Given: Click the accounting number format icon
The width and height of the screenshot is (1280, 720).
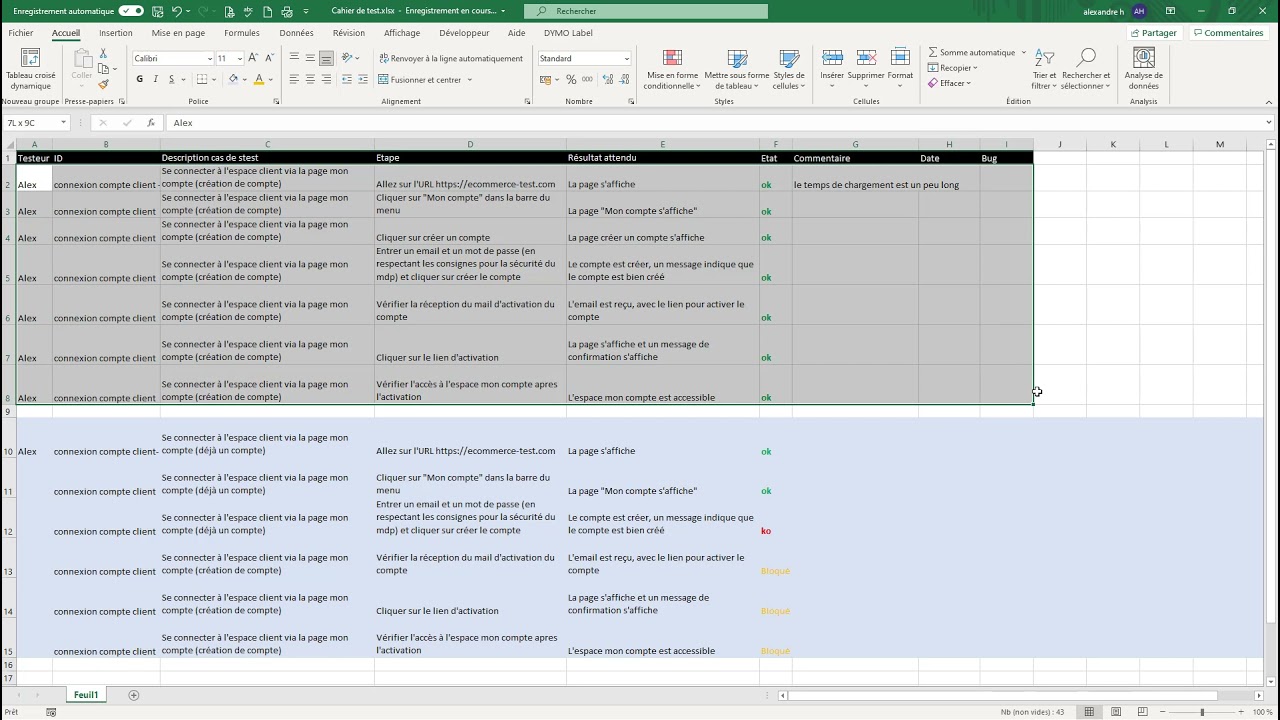Looking at the screenshot, I should [x=547, y=79].
